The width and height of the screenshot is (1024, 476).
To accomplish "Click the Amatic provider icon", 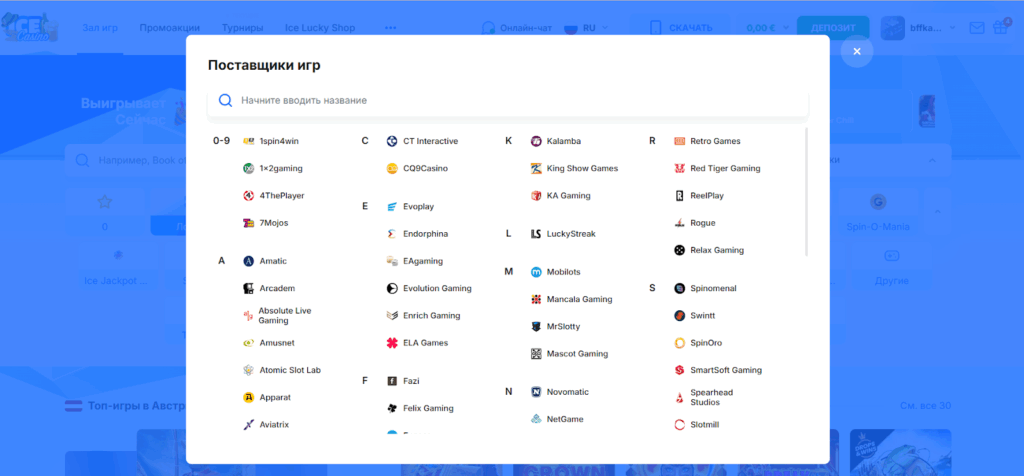I will click(248, 261).
